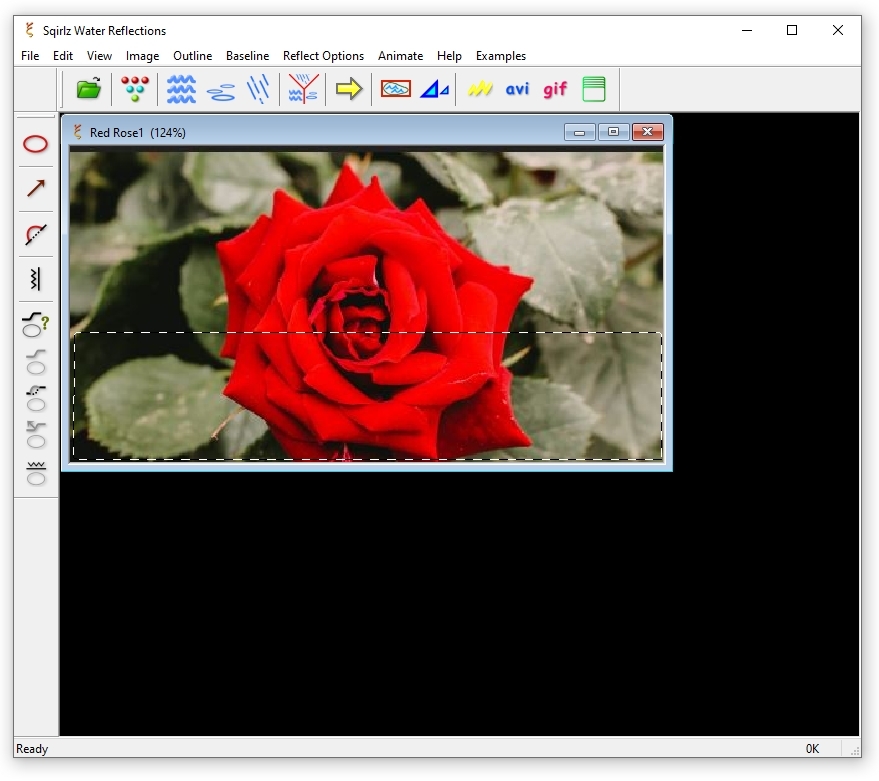Click the yellow zigzag animation icon
The height and width of the screenshot is (781, 879).
click(480, 89)
